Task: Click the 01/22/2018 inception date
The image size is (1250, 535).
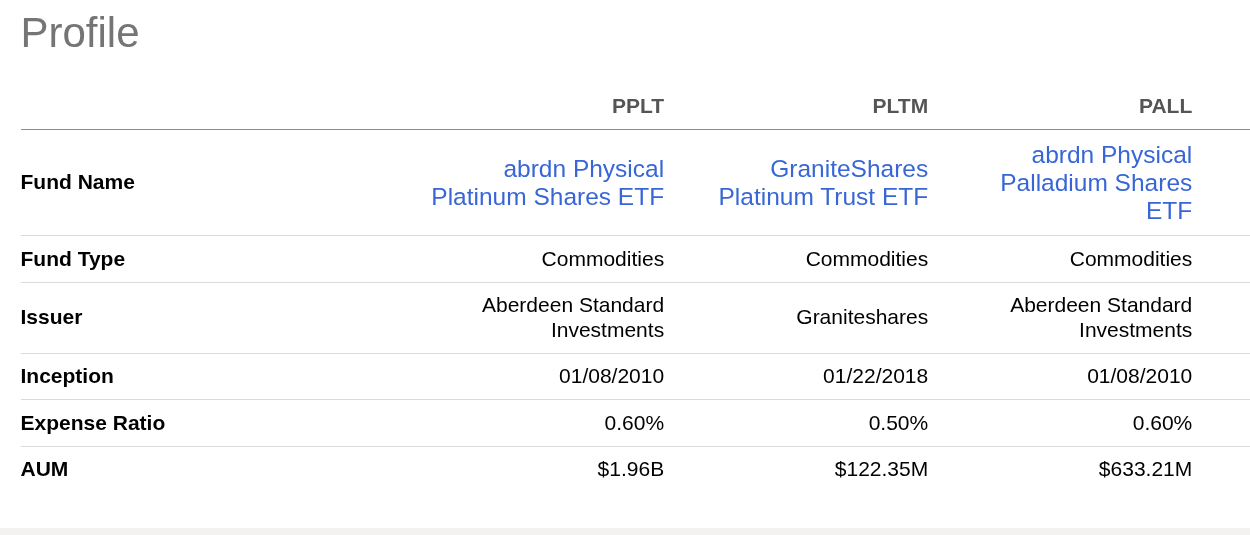Action: [x=875, y=376]
